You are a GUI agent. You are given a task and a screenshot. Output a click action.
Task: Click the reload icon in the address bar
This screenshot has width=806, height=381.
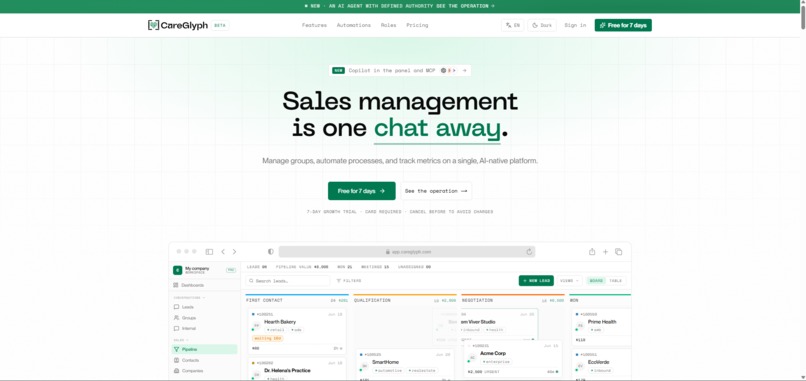[529, 252]
